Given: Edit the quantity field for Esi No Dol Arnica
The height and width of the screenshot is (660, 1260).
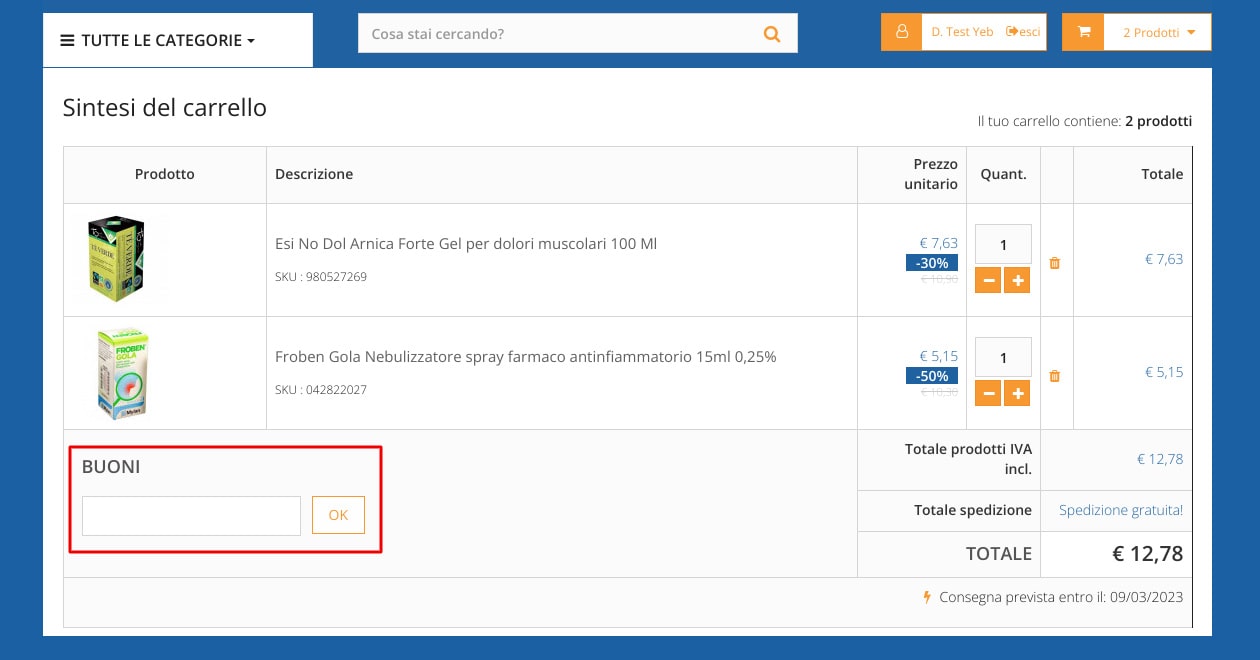Looking at the screenshot, I should click(x=1003, y=244).
